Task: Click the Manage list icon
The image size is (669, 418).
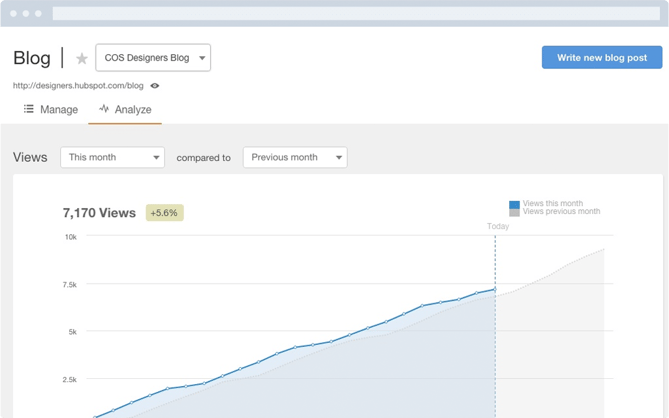Action: [29, 109]
